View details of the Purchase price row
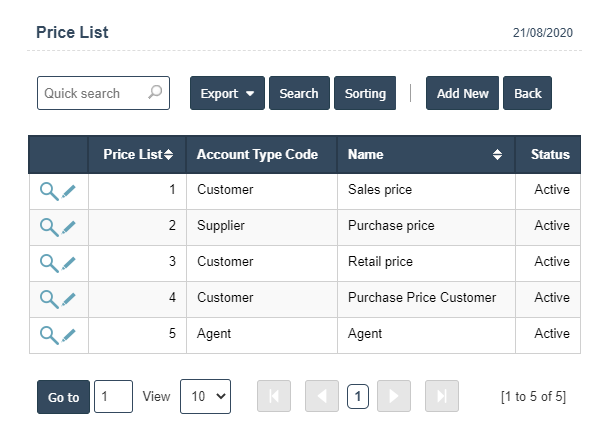The image size is (601, 440). coord(48,226)
